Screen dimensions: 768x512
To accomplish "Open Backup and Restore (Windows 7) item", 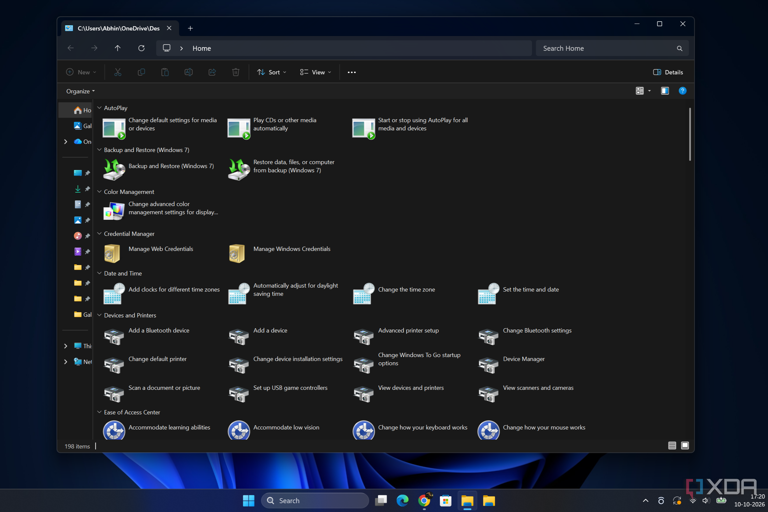I will click(x=158, y=170).
